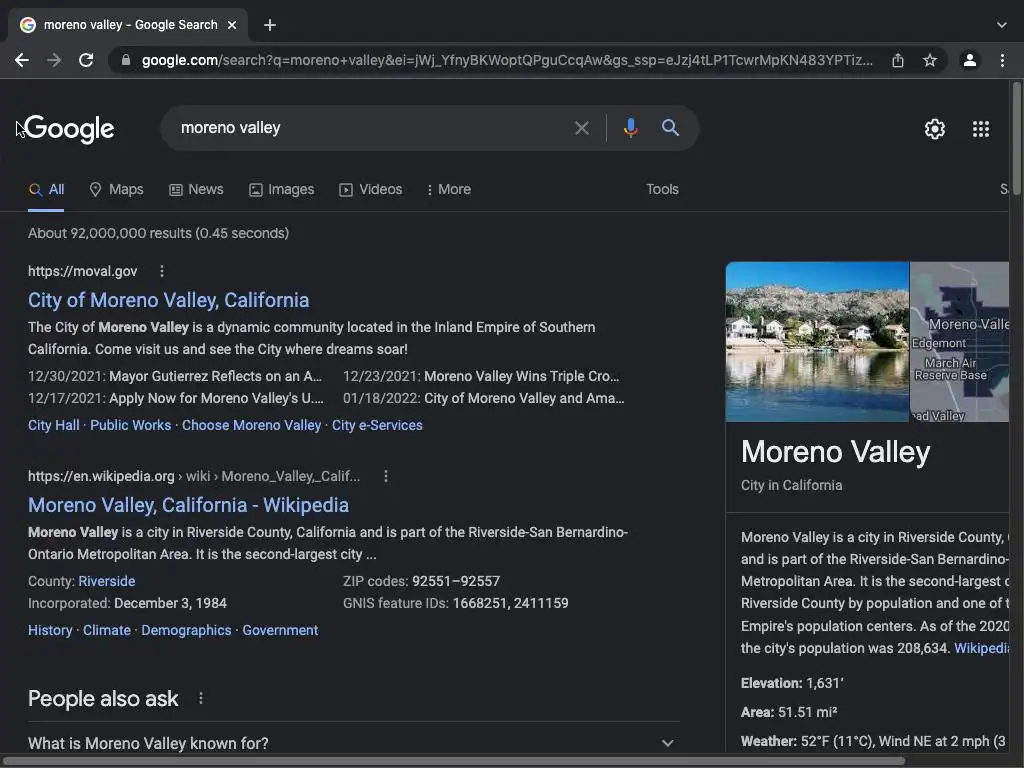Viewport: 1024px width, 768px height.
Task: Open the History Wikipedia section link
Action: pos(50,630)
